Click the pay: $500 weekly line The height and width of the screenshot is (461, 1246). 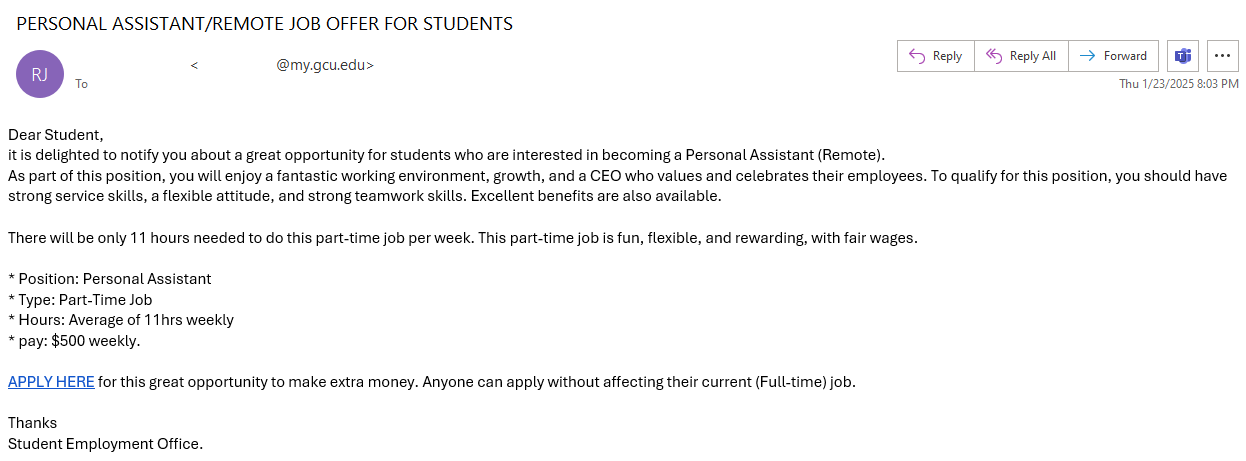pyautogui.click(x=75, y=340)
